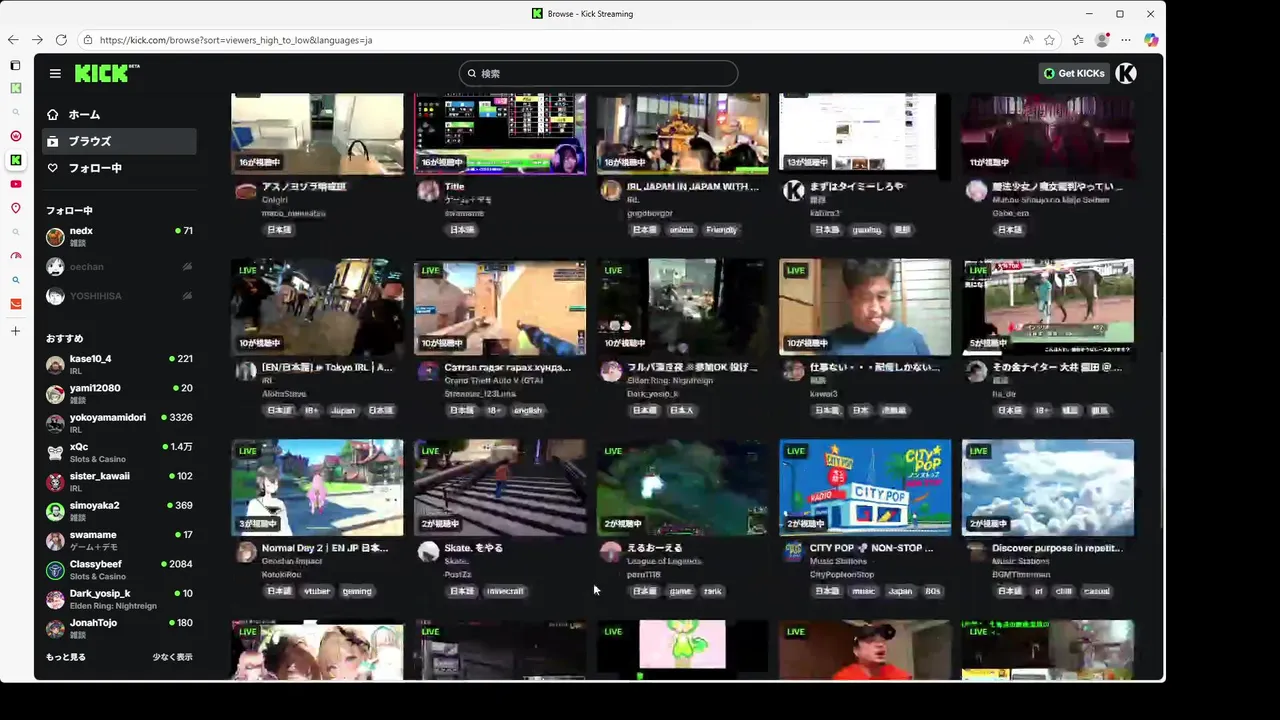Click the minecraft tag under Skate stream
This screenshot has height=720, width=1280.
click(505, 591)
